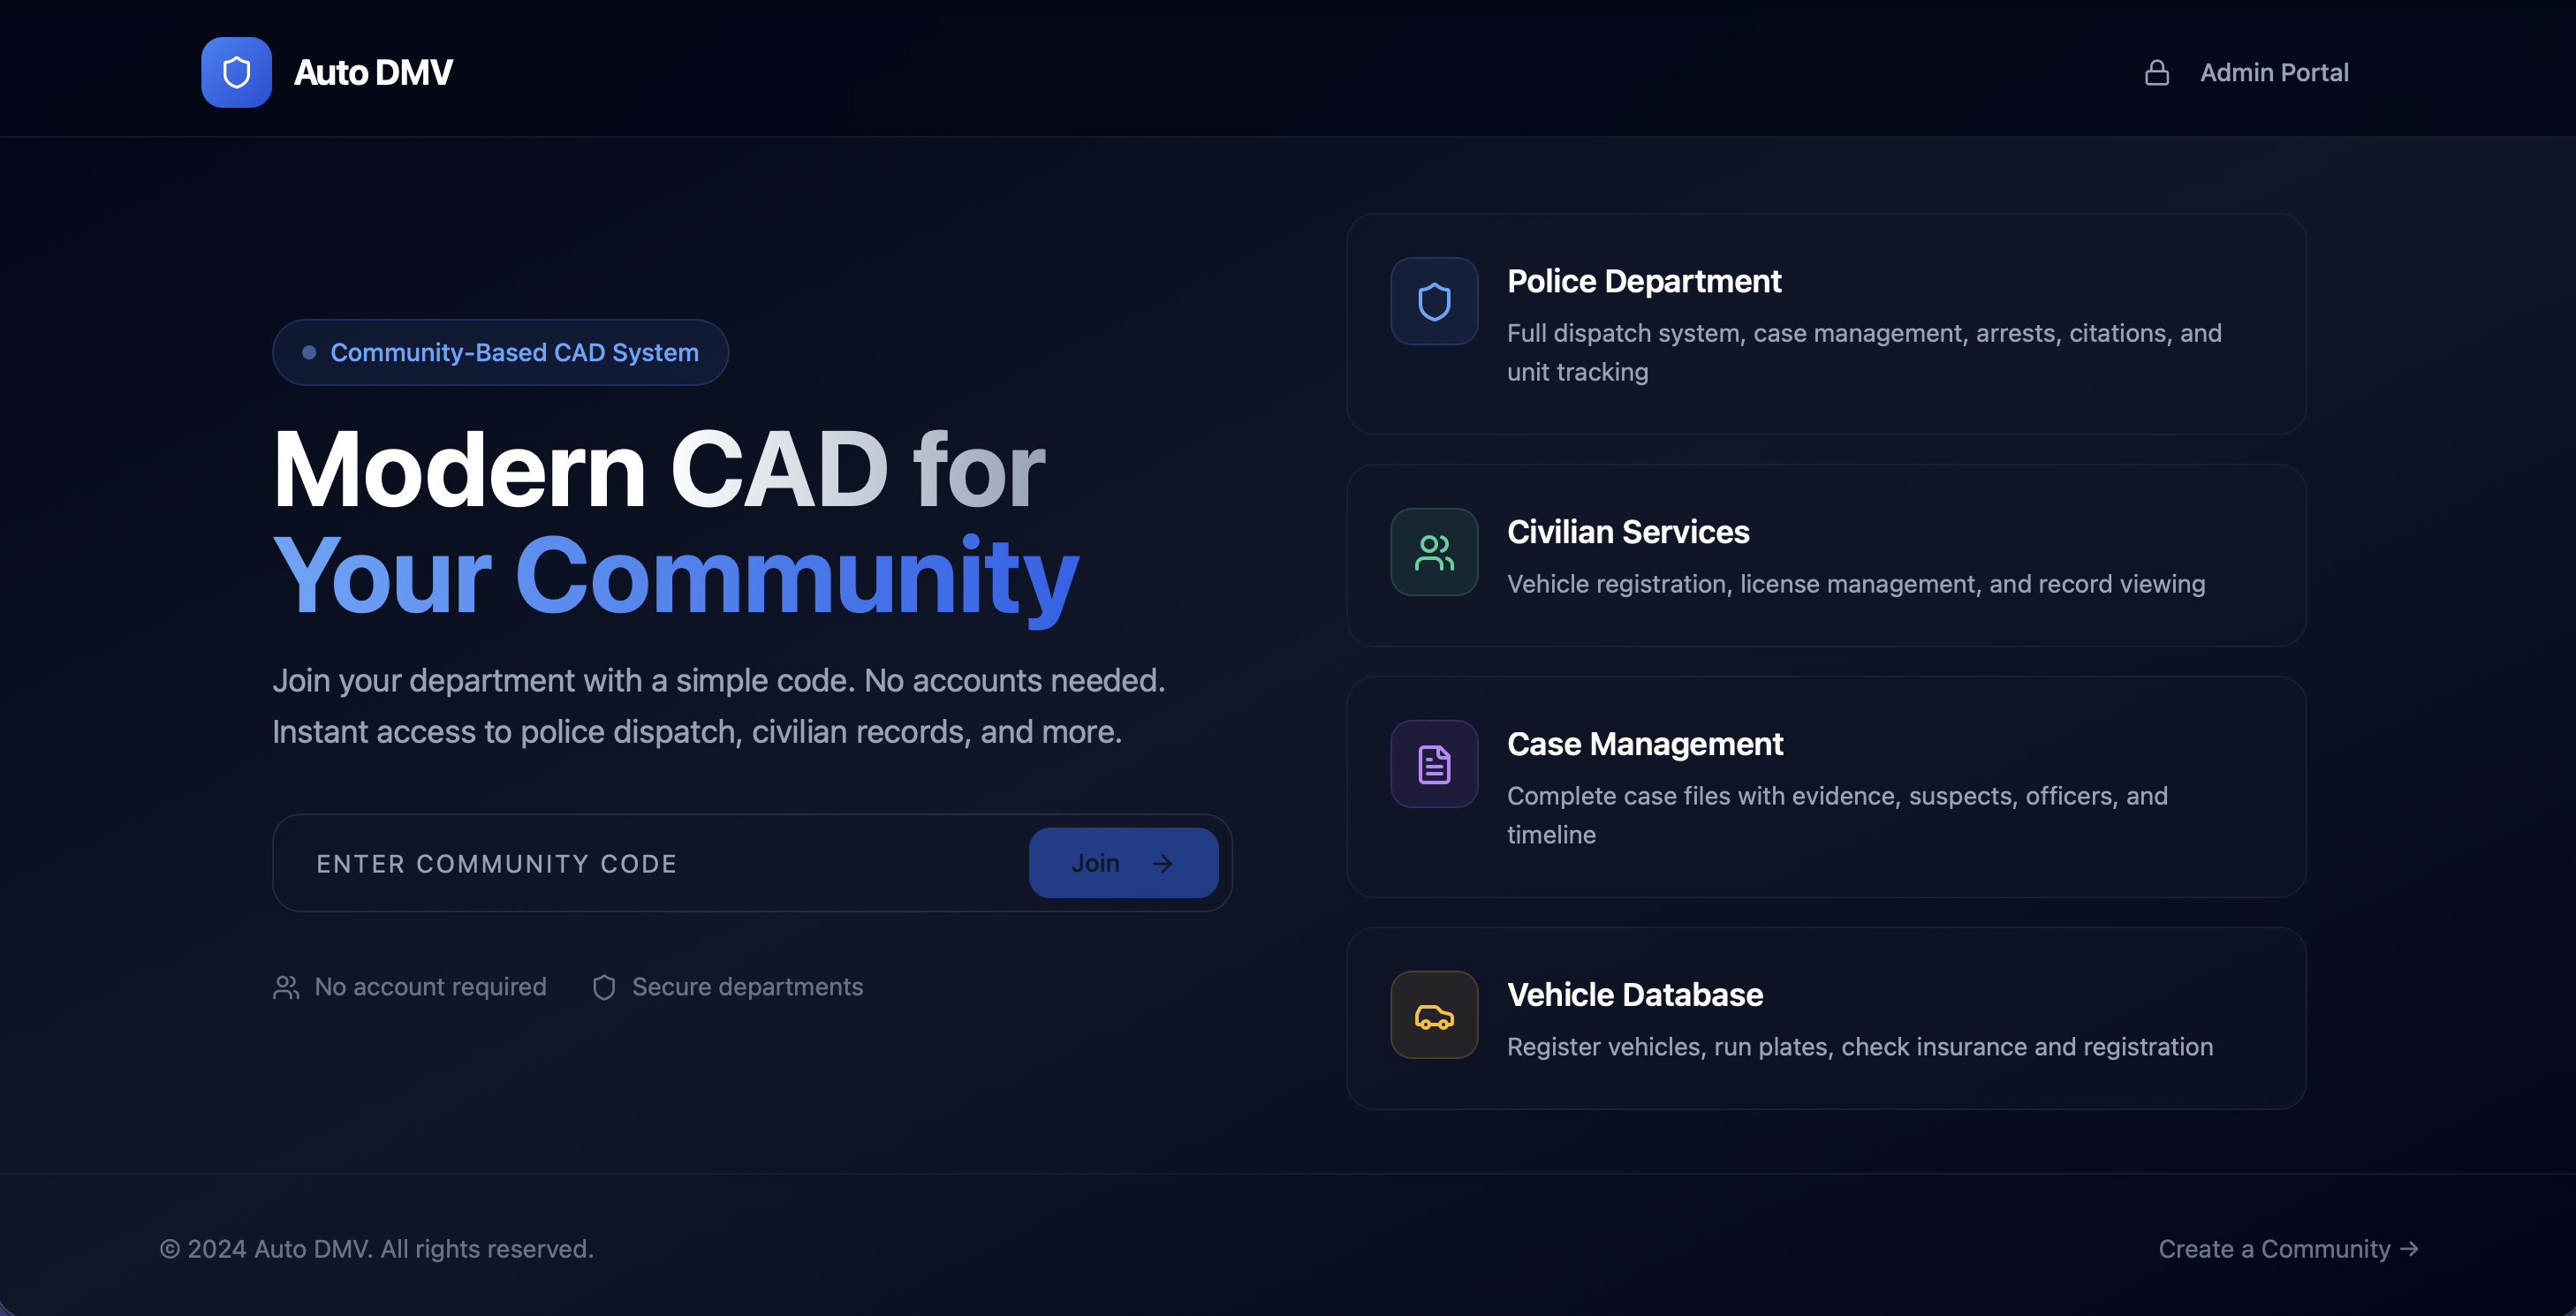The width and height of the screenshot is (2576, 1316).
Task: Follow the Create a Community link
Action: click(2287, 1249)
